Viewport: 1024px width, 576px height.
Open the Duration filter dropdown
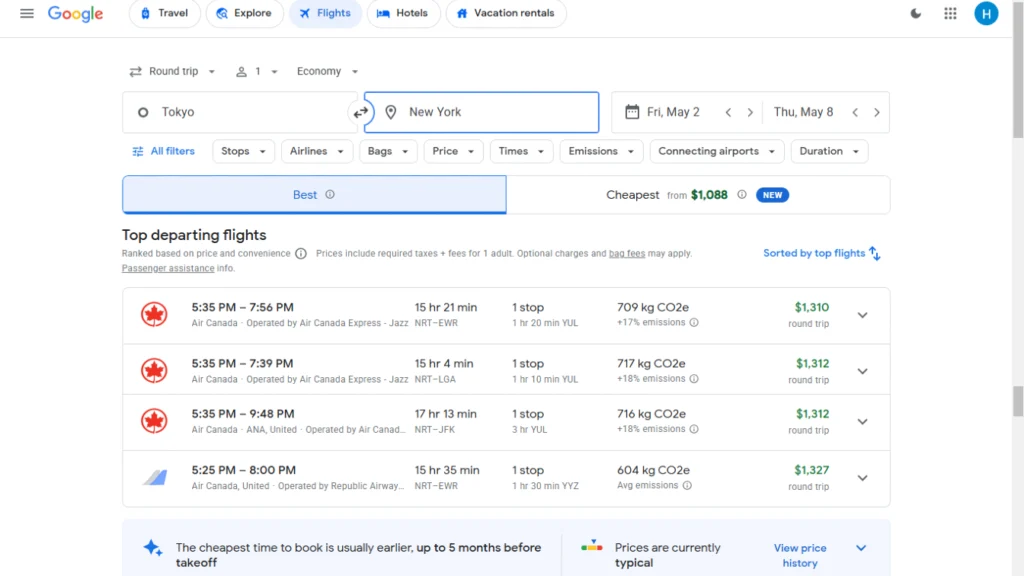pyautogui.click(x=829, y=151)
